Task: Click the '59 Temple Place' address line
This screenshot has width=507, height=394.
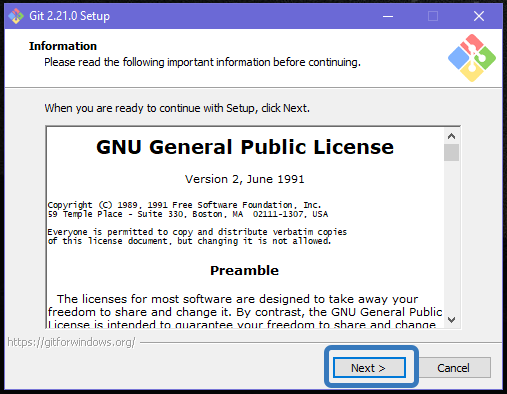Action: coord(188,214)
